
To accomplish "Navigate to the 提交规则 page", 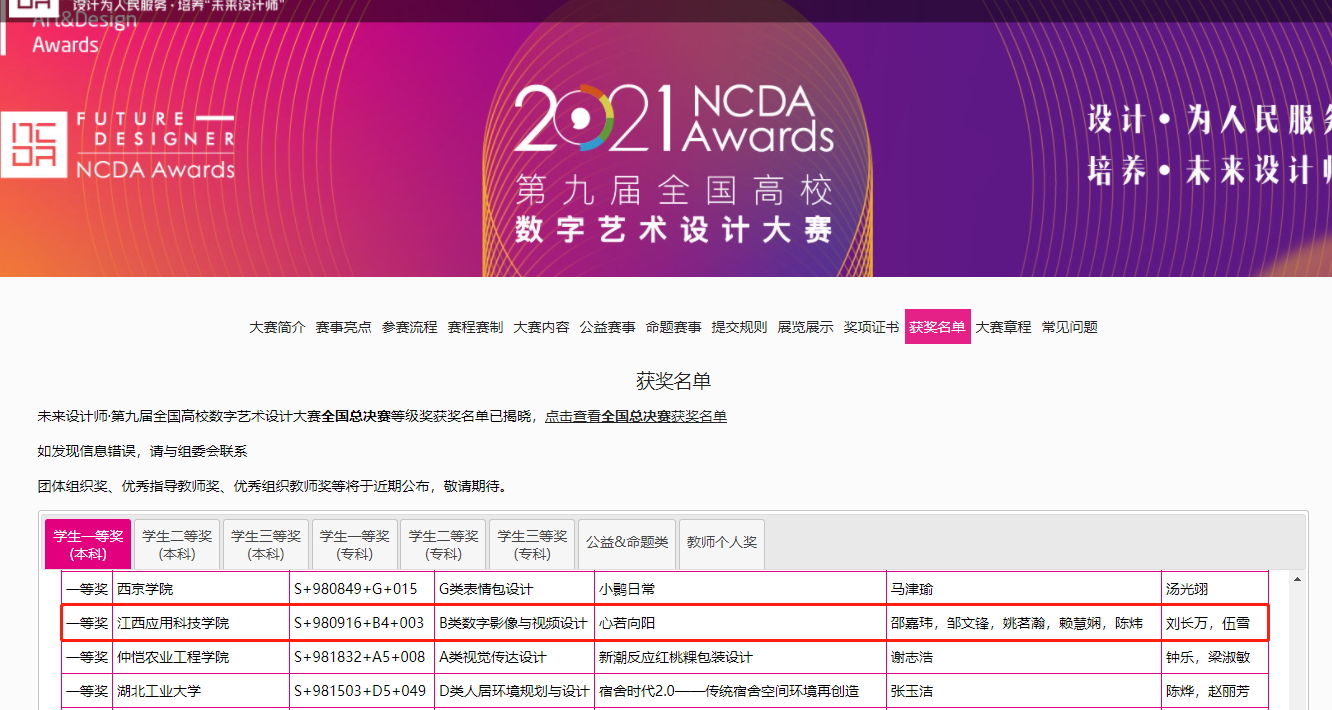I will pos(739,327).
